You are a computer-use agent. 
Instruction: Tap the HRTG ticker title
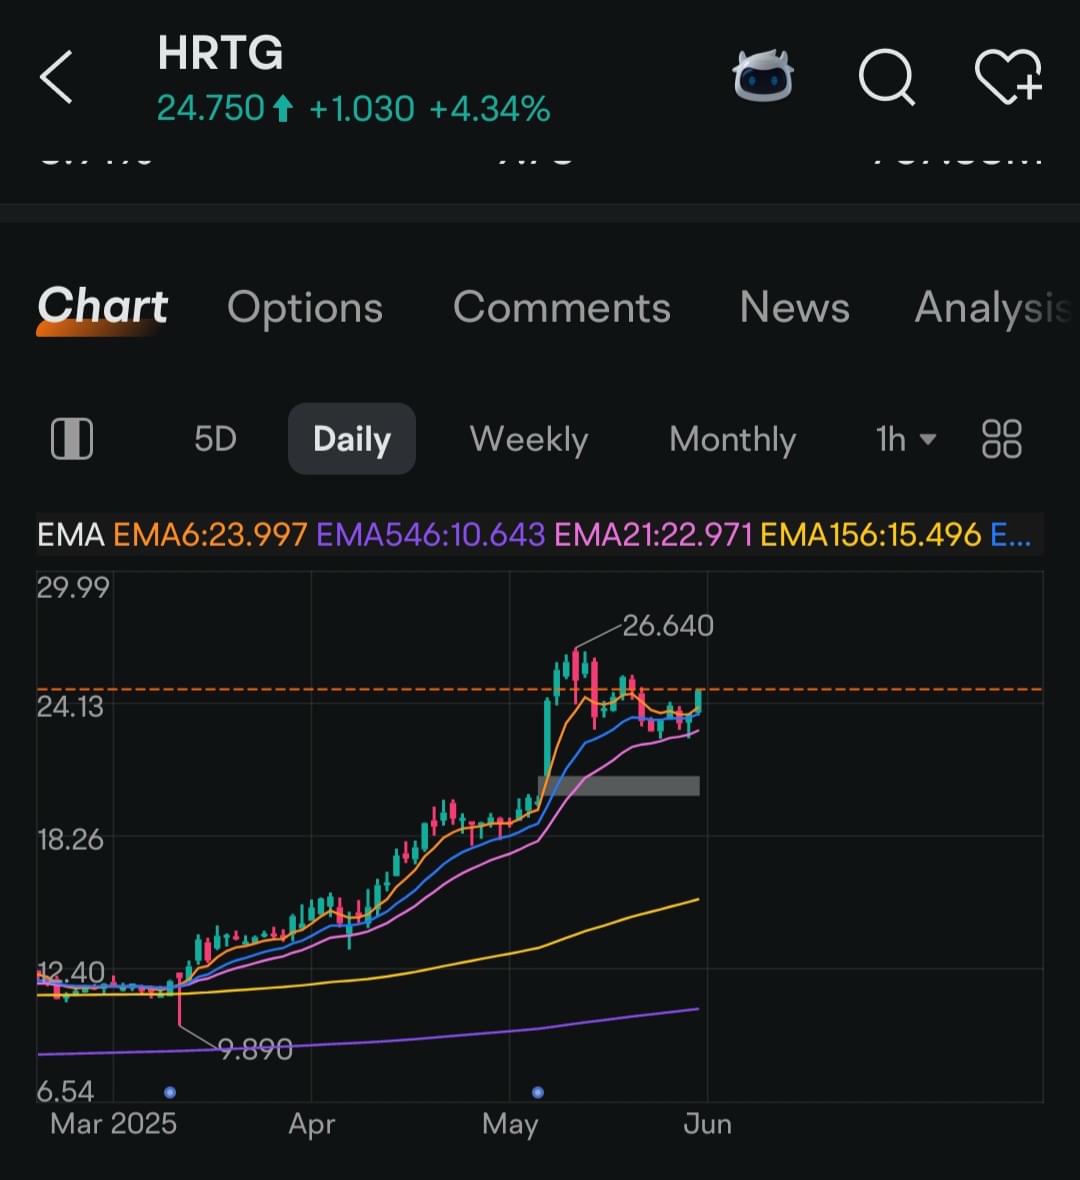coord(221,53)
